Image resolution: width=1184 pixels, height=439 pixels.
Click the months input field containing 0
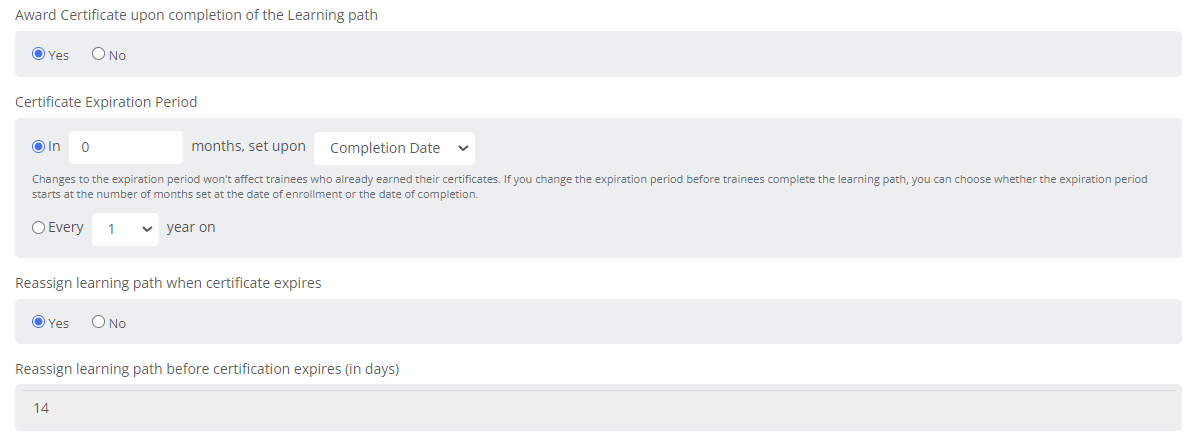pos(126,147)
